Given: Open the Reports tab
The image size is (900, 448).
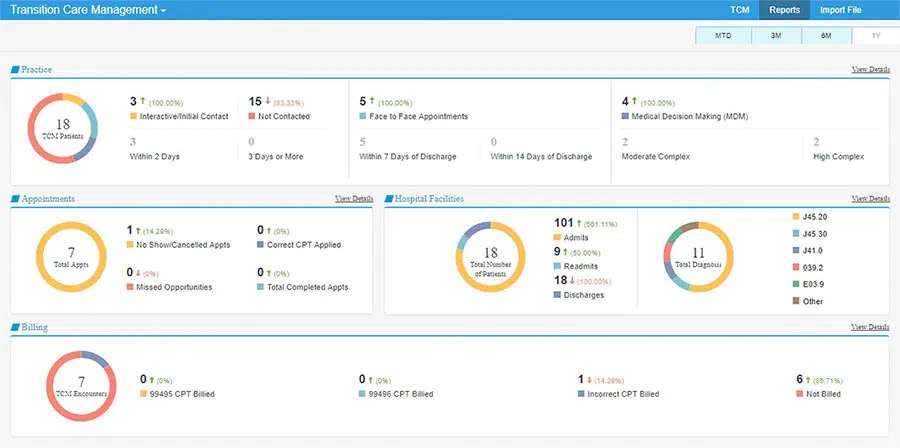Looking at the screenshot, I should pyautogui.click(x=785, y=10).
